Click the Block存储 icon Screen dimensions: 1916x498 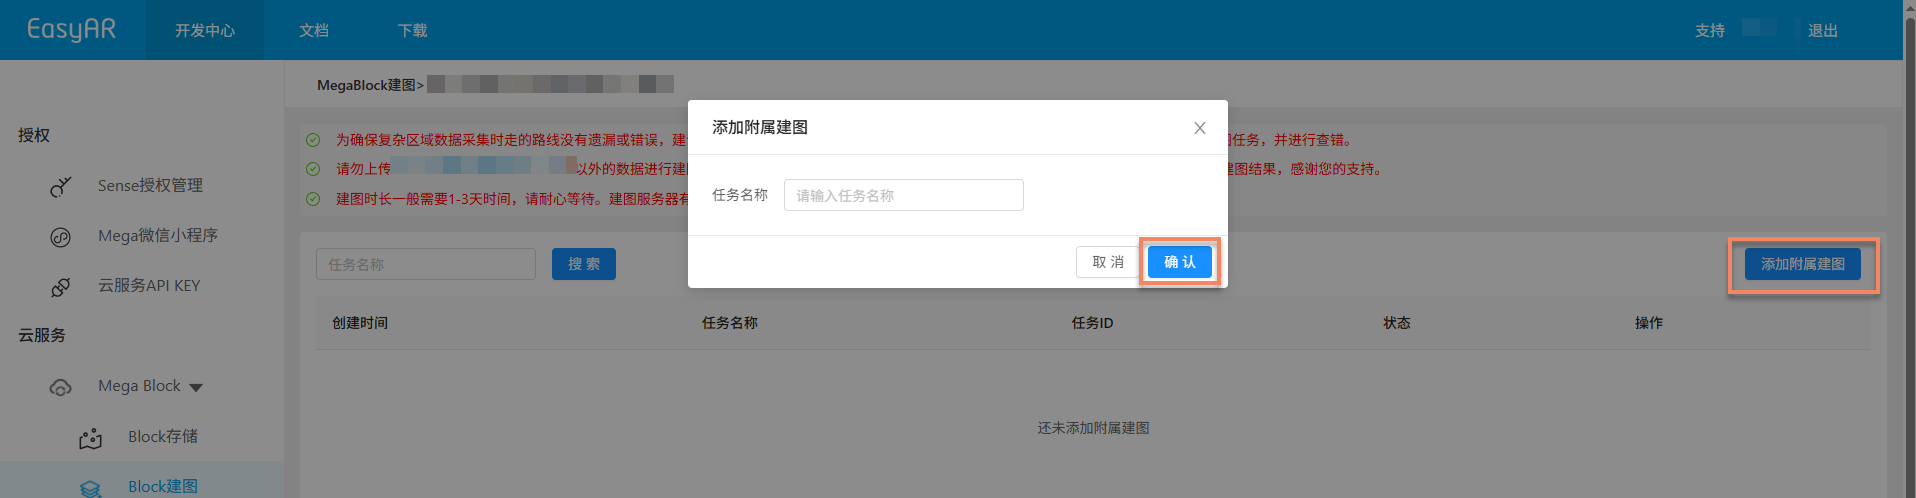91,438
